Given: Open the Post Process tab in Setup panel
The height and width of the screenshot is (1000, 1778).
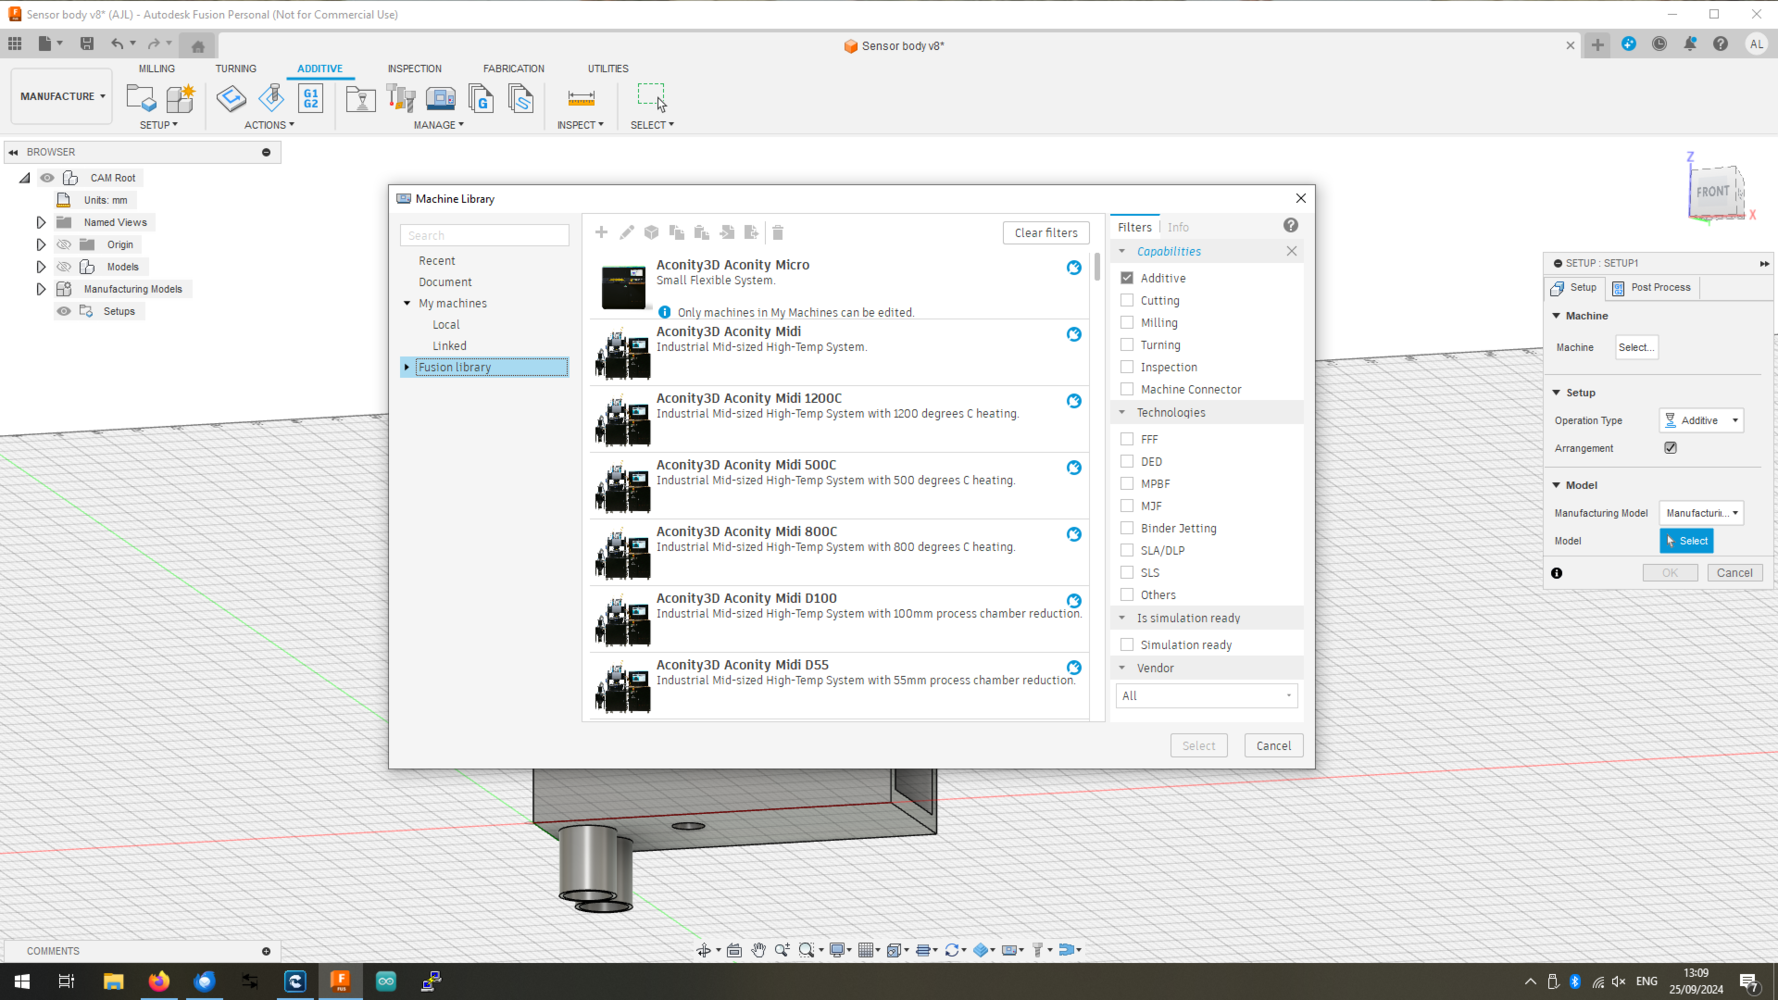Looking at the screenshot, I should 1652,287.
